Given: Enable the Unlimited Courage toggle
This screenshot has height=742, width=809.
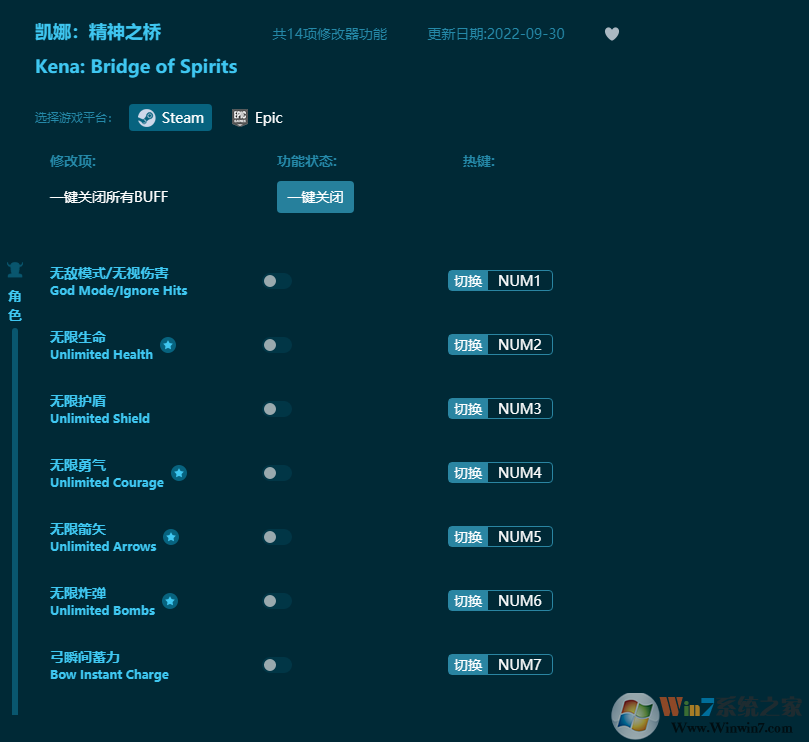Looking at the screenshot, I should pyautogui.click(x=277, y=473).
